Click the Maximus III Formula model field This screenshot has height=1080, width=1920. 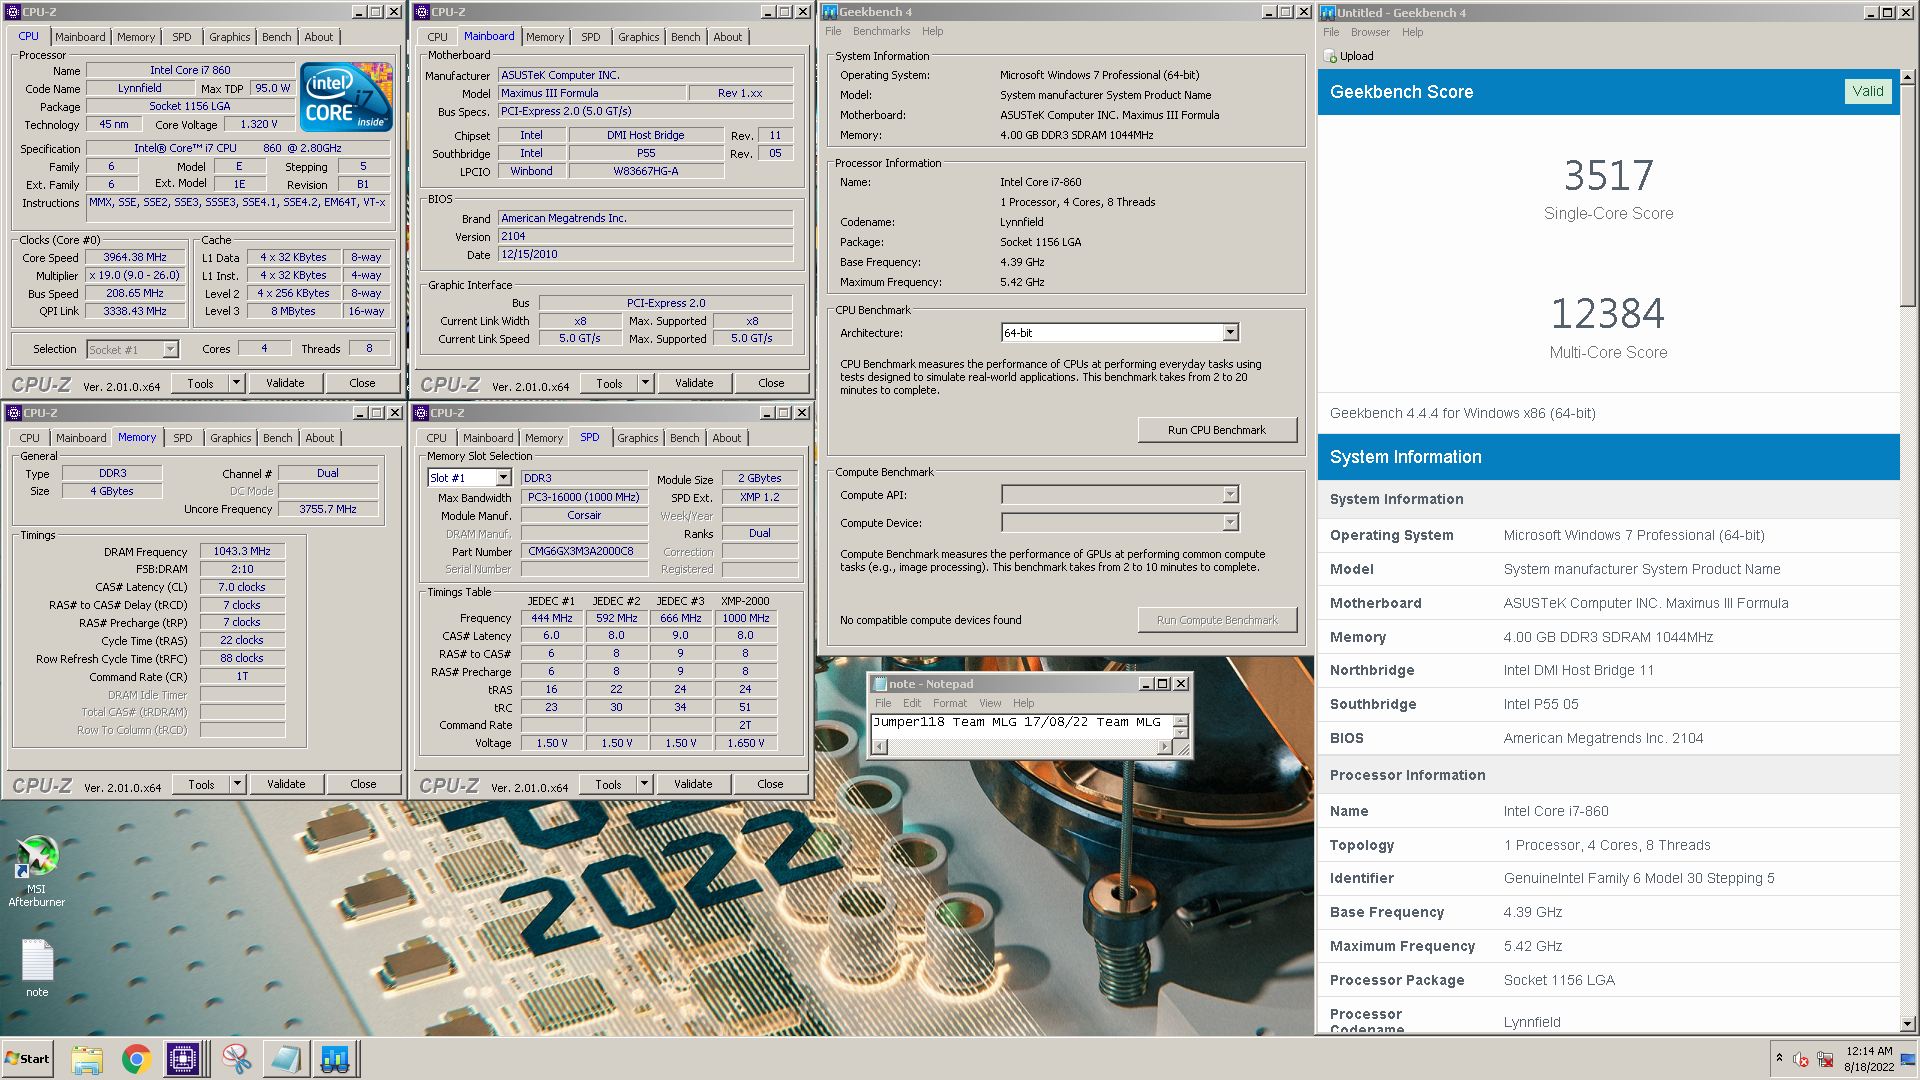(x=592, y=93)
